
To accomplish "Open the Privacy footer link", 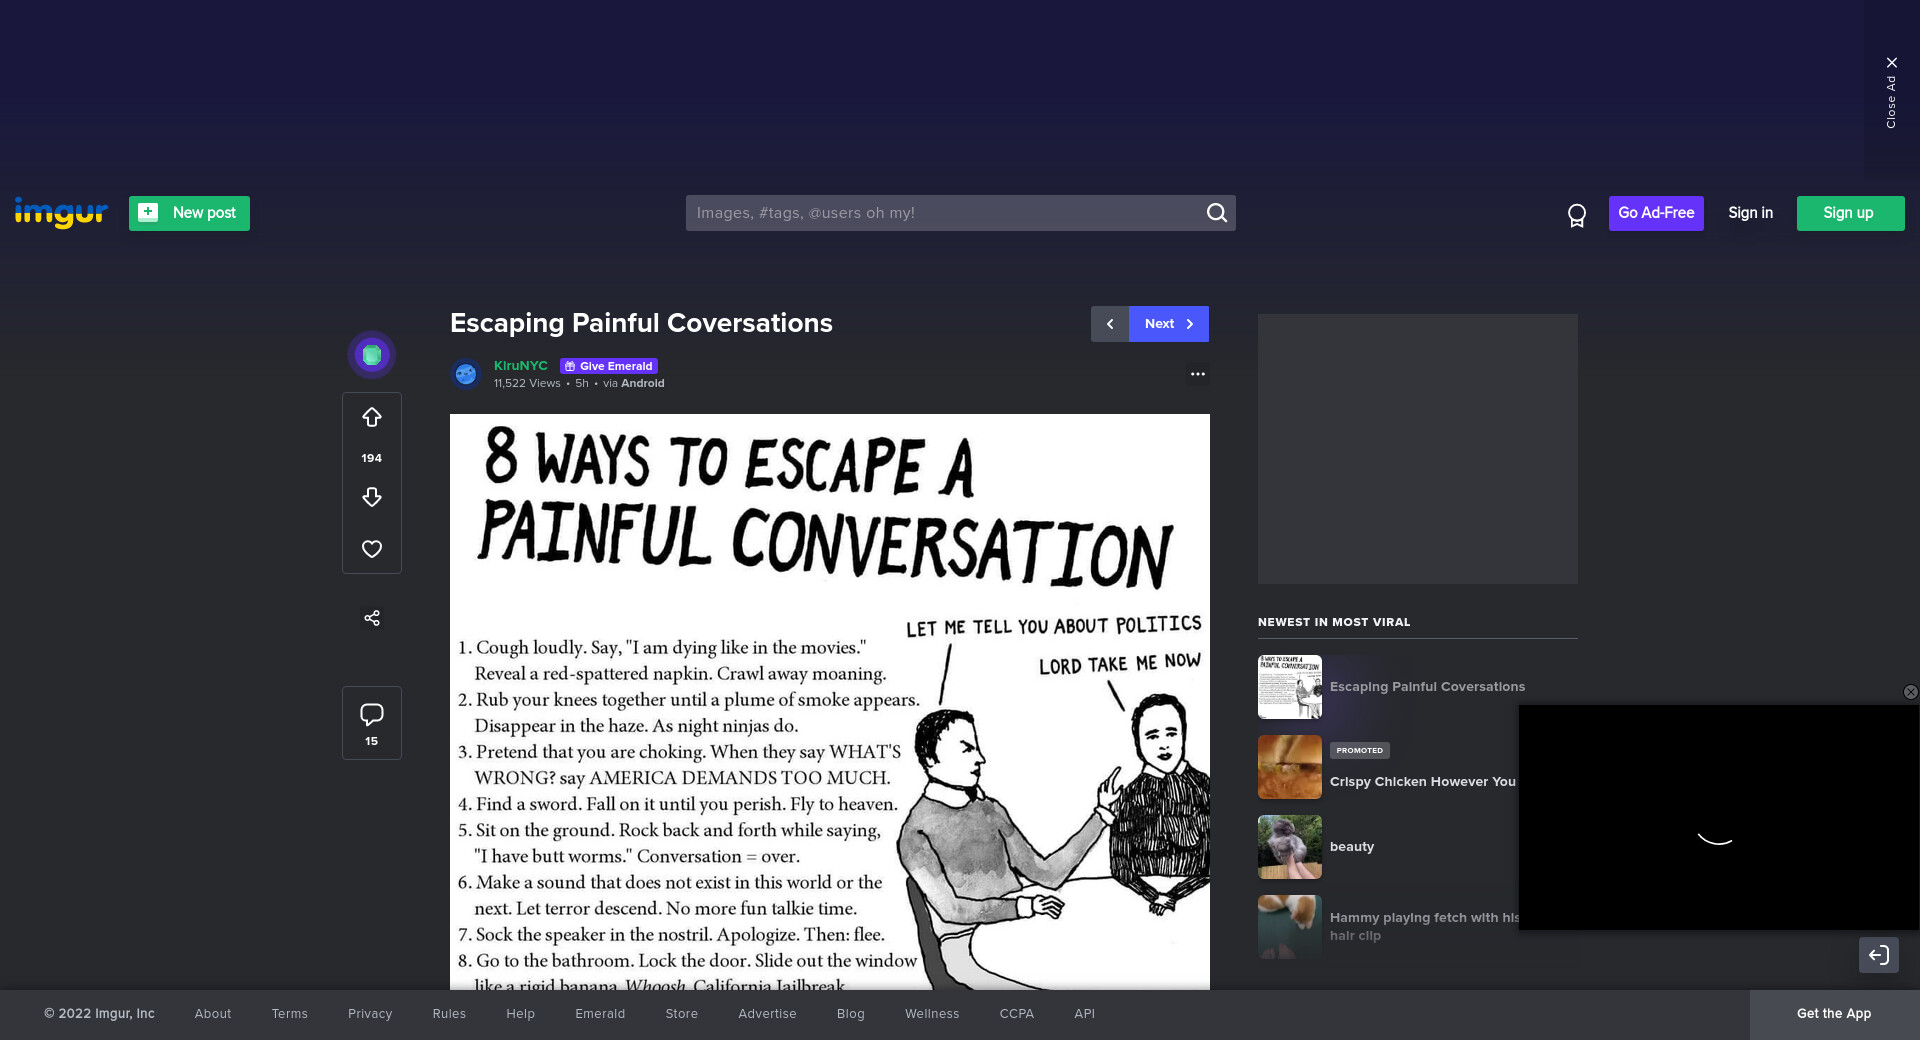I will (370, 1014).
